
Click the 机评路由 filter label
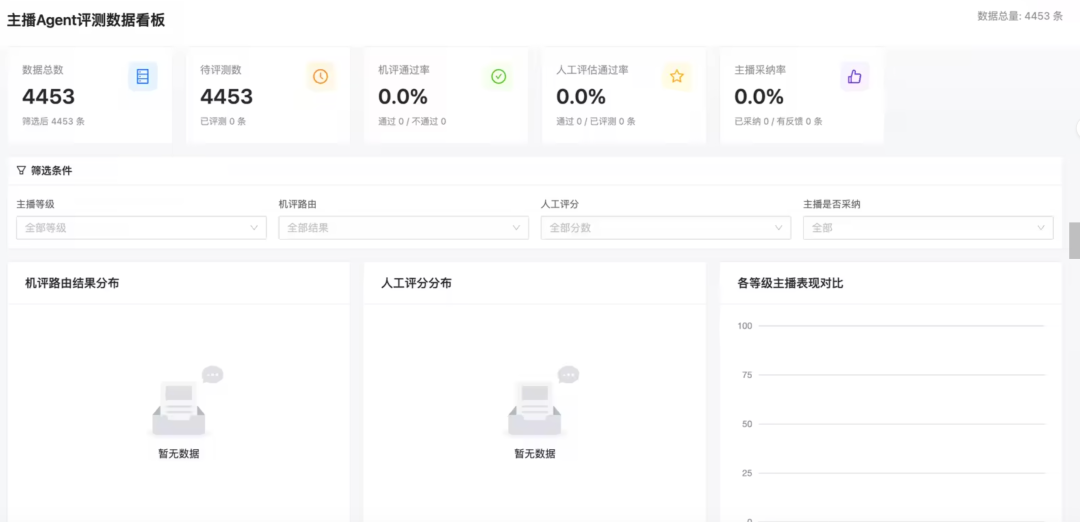[x=298, y=205]
